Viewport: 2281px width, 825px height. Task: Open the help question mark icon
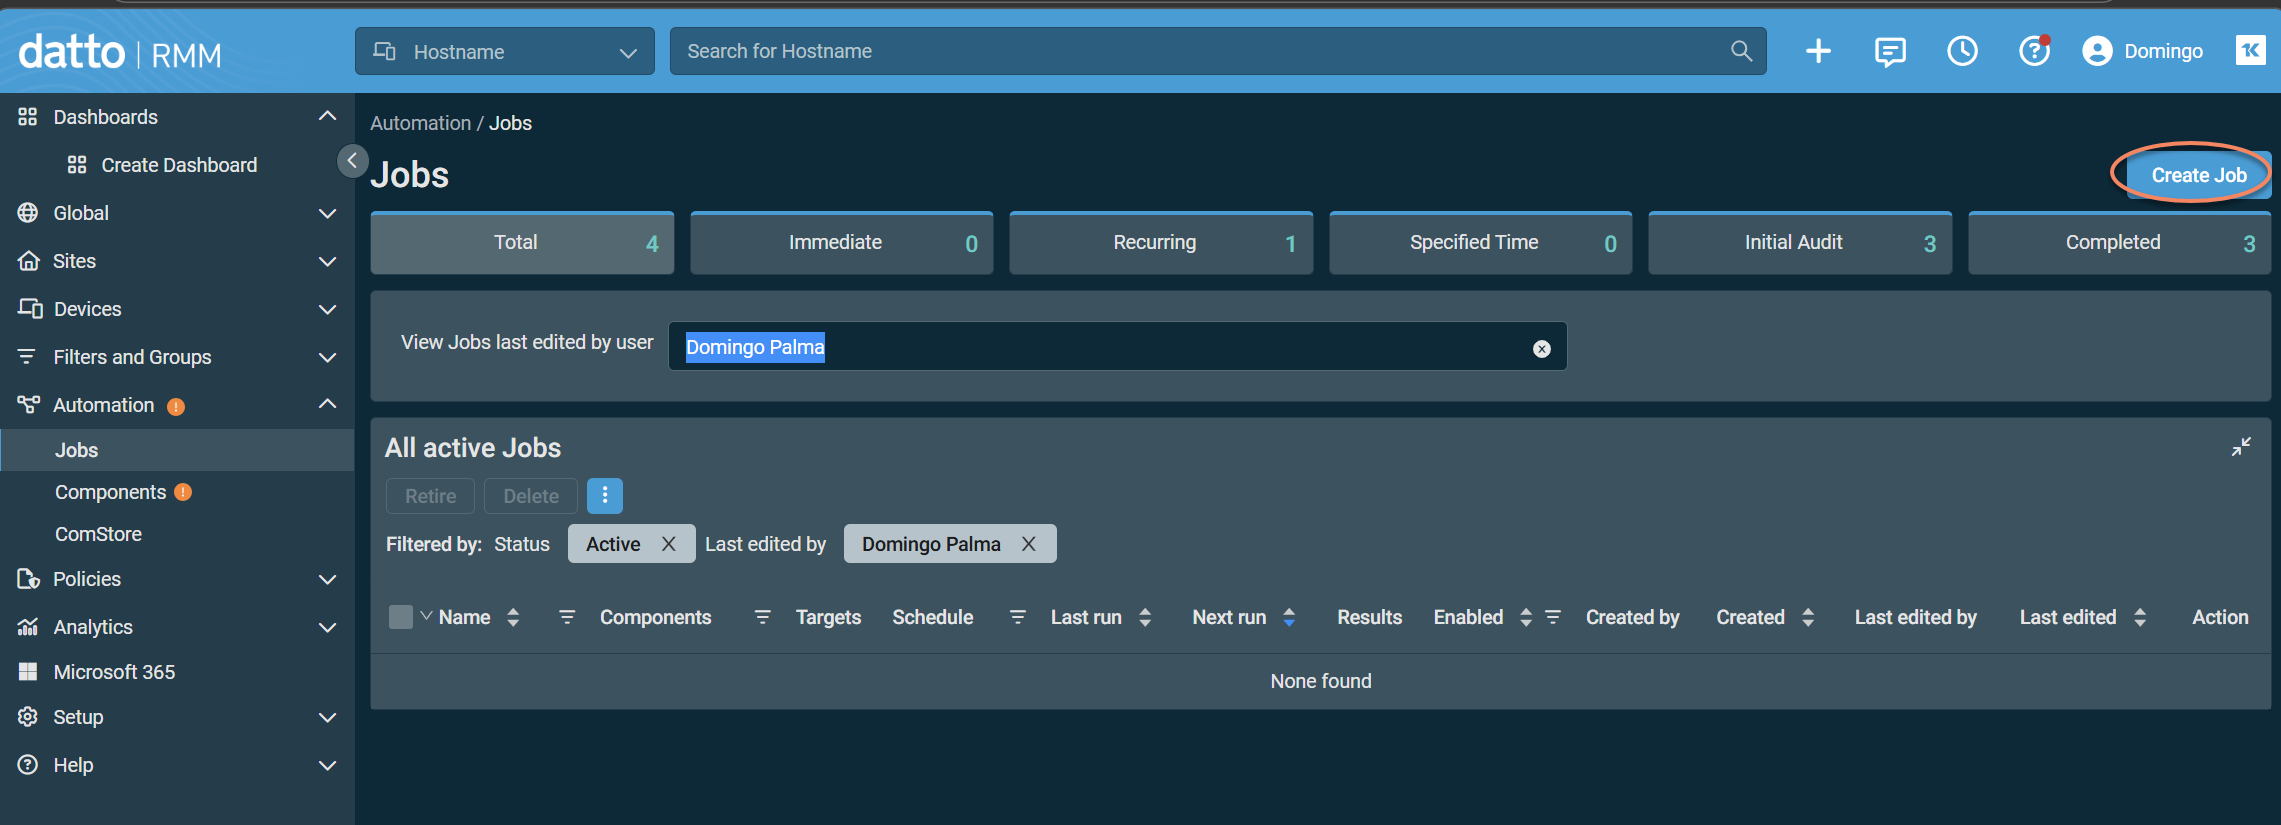(x=2034, y=51)
